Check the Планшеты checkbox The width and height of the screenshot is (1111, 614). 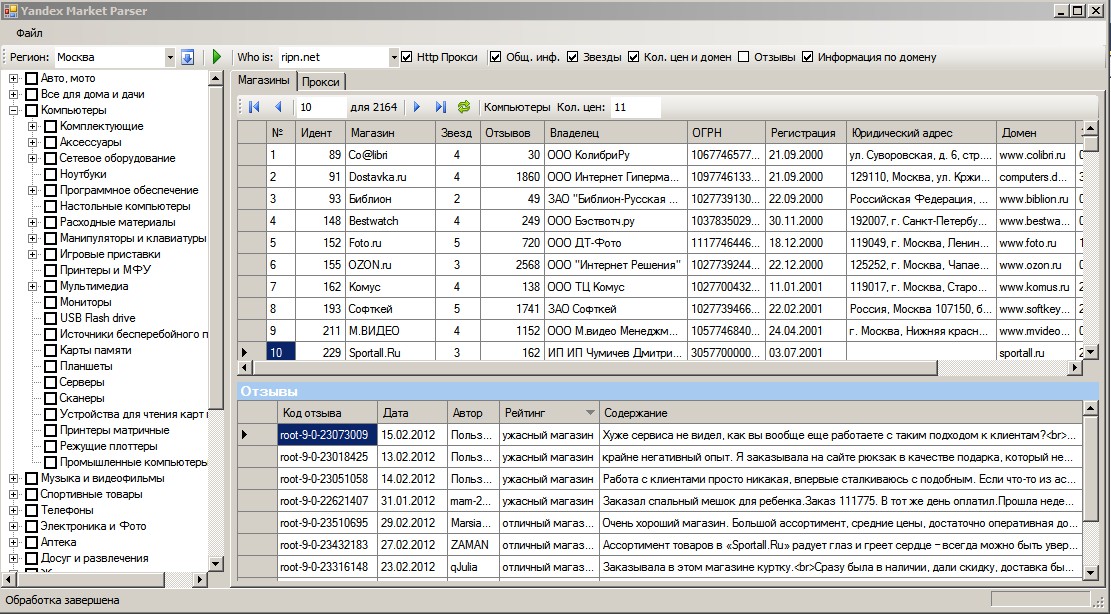[x=50, y=367]
